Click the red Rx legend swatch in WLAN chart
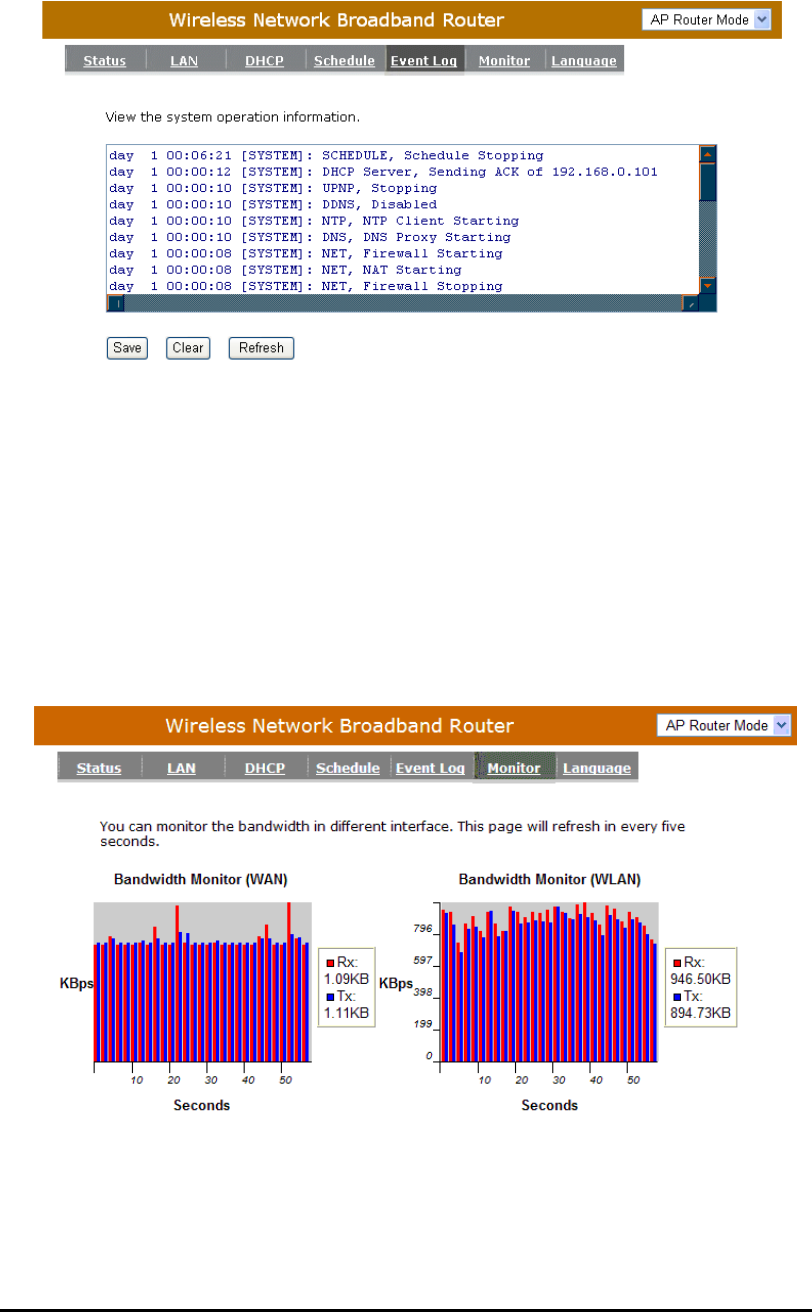The height and width of the screenshot is (1312, 812). (x=676, y=962)
